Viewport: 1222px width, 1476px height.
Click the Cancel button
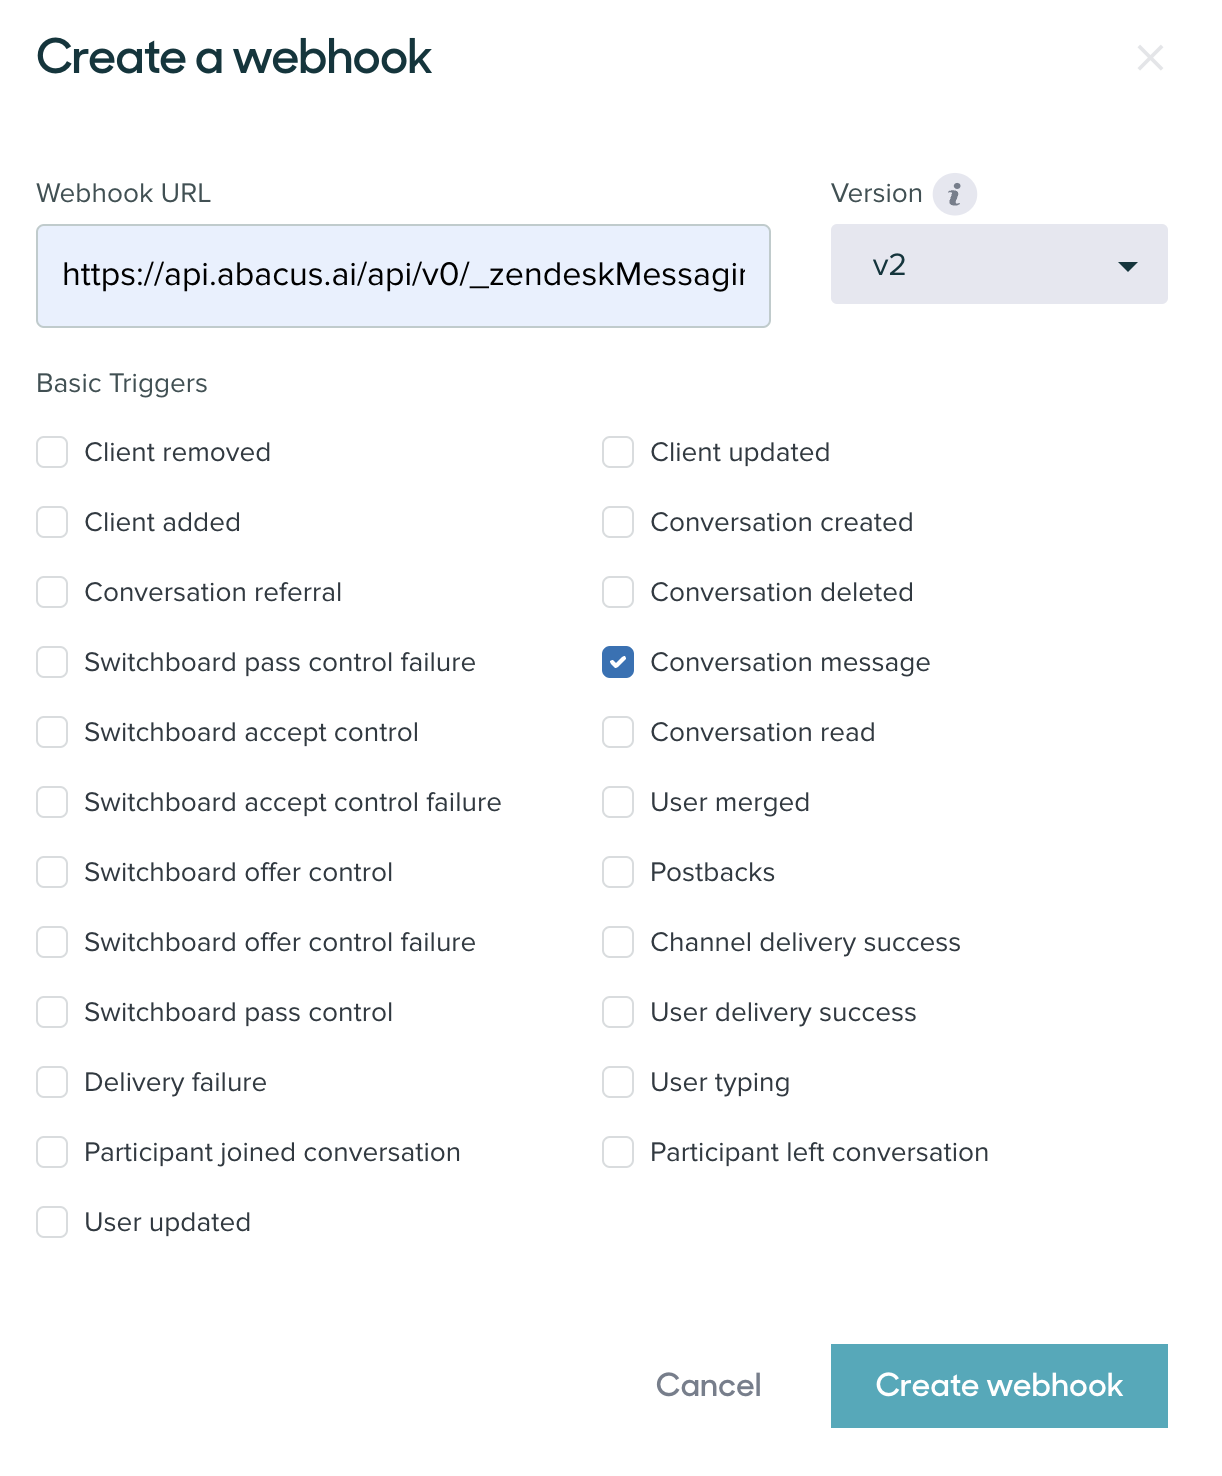pyautogui.click(x=707, y=1386)
